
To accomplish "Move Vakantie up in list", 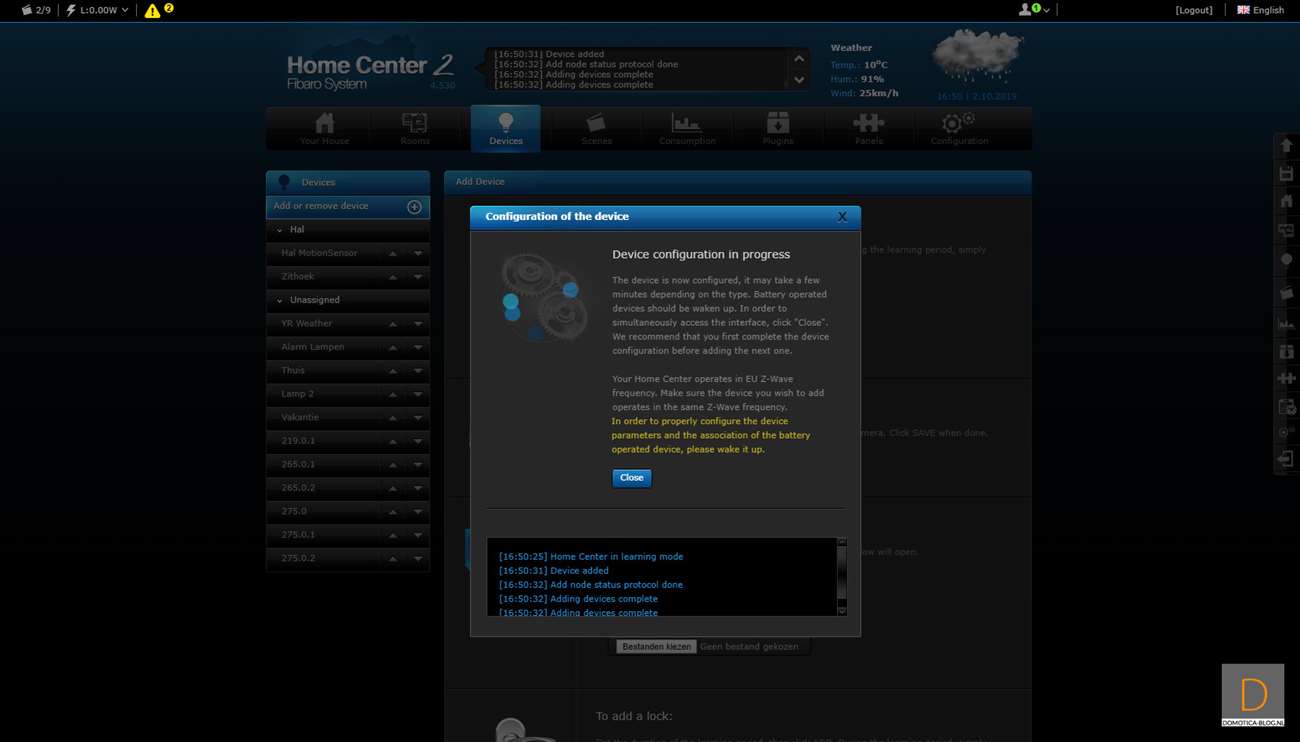I will (x=393, y=418).
